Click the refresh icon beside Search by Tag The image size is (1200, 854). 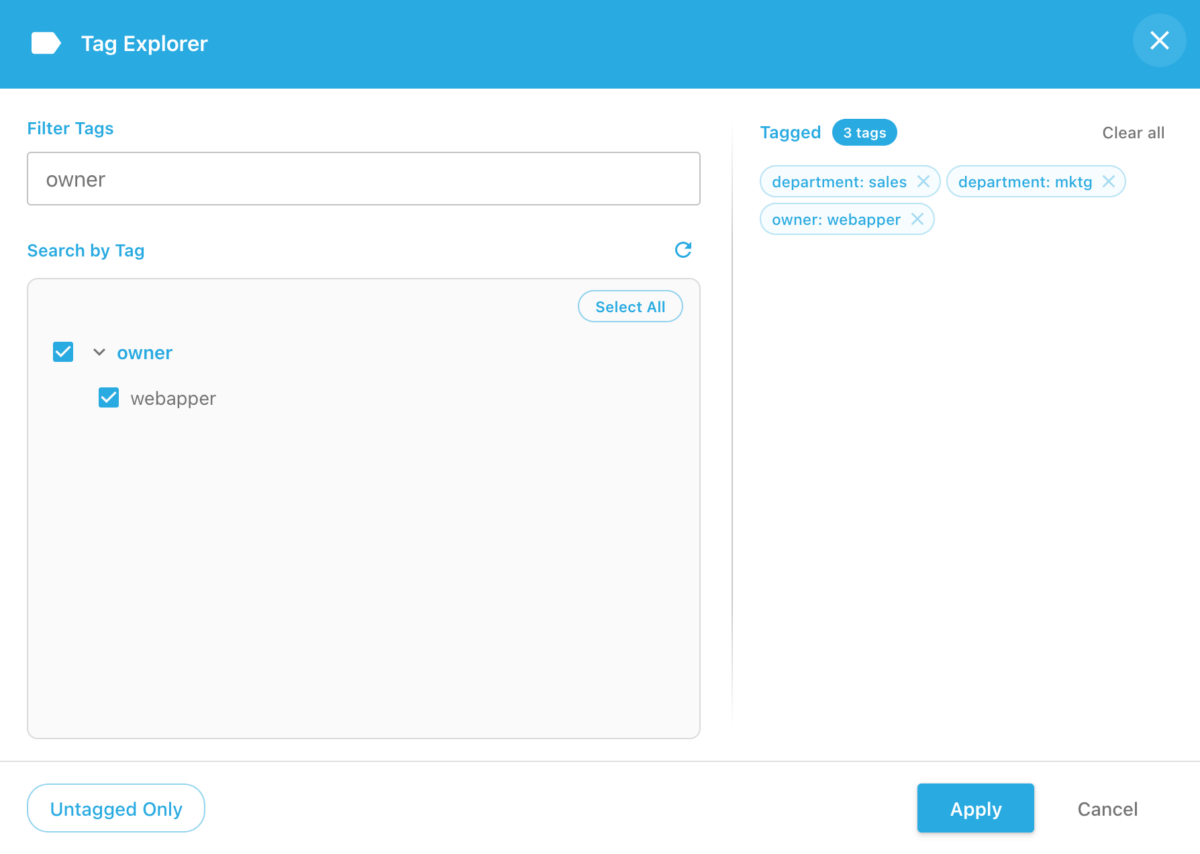[683, 250]
